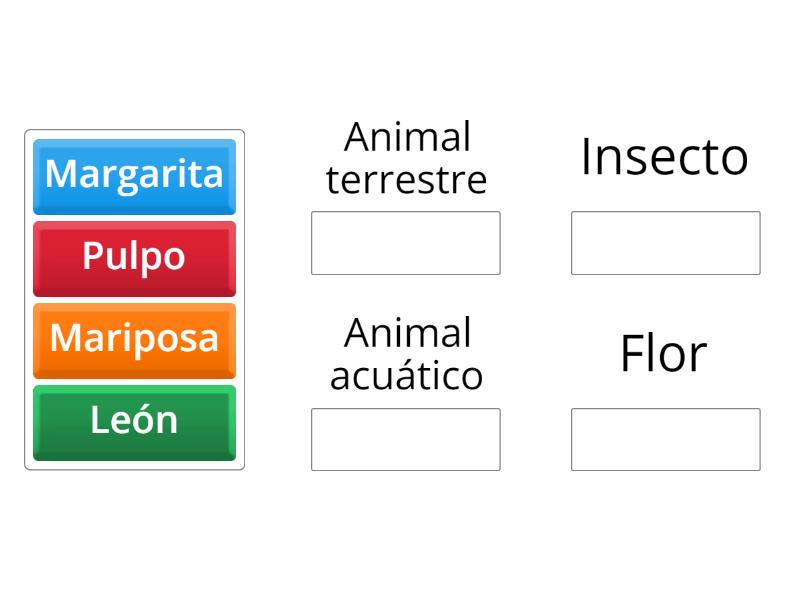Click the Animal acuático category label

pyautogui.click(x=405, y=352)
